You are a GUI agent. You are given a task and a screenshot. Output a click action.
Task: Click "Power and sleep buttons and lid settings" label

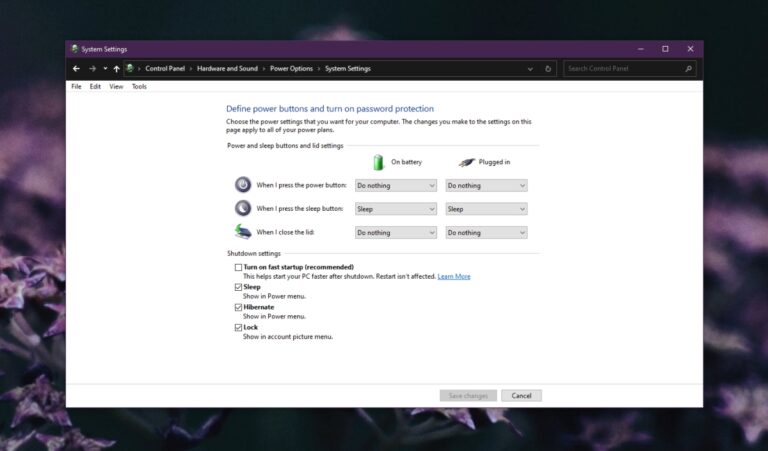click(x=285, y=146)
